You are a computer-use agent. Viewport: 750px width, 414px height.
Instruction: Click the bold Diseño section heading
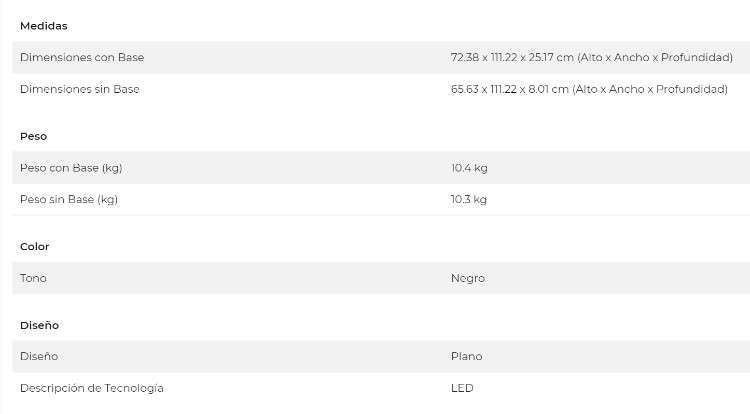point(39,325)
